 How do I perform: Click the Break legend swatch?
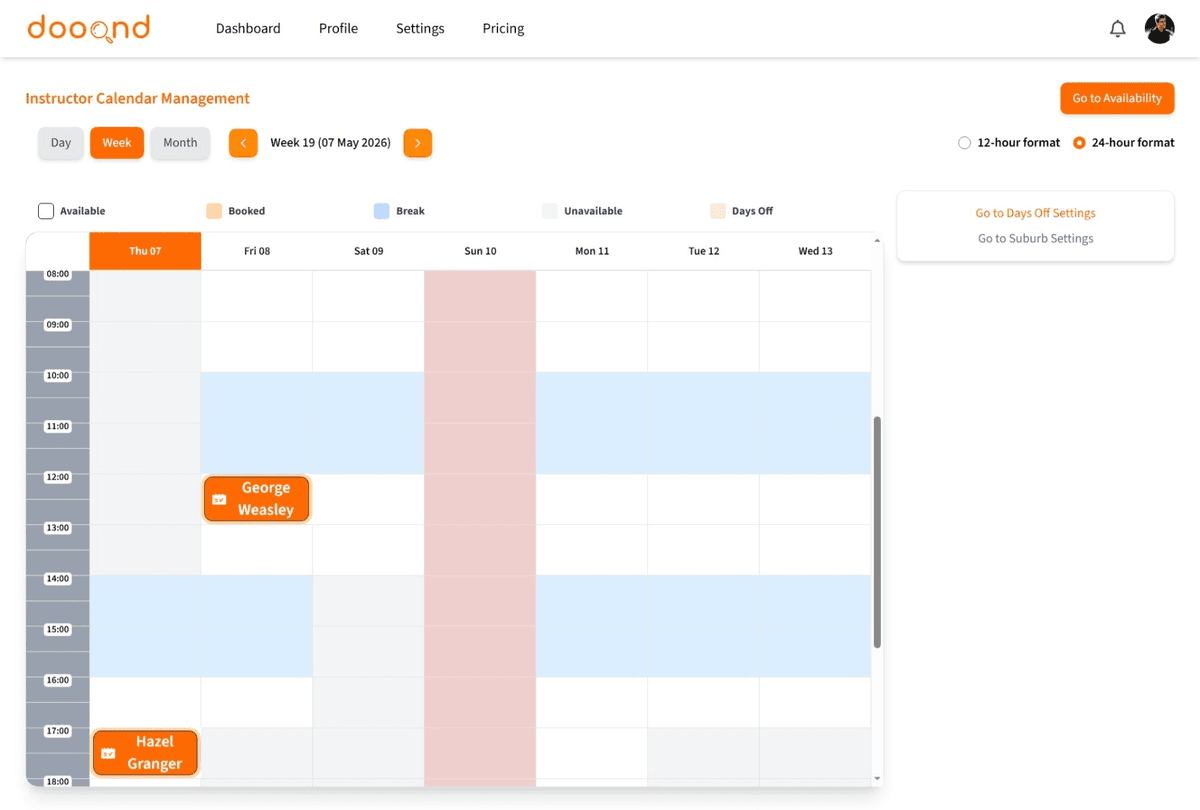pos(382,211)
